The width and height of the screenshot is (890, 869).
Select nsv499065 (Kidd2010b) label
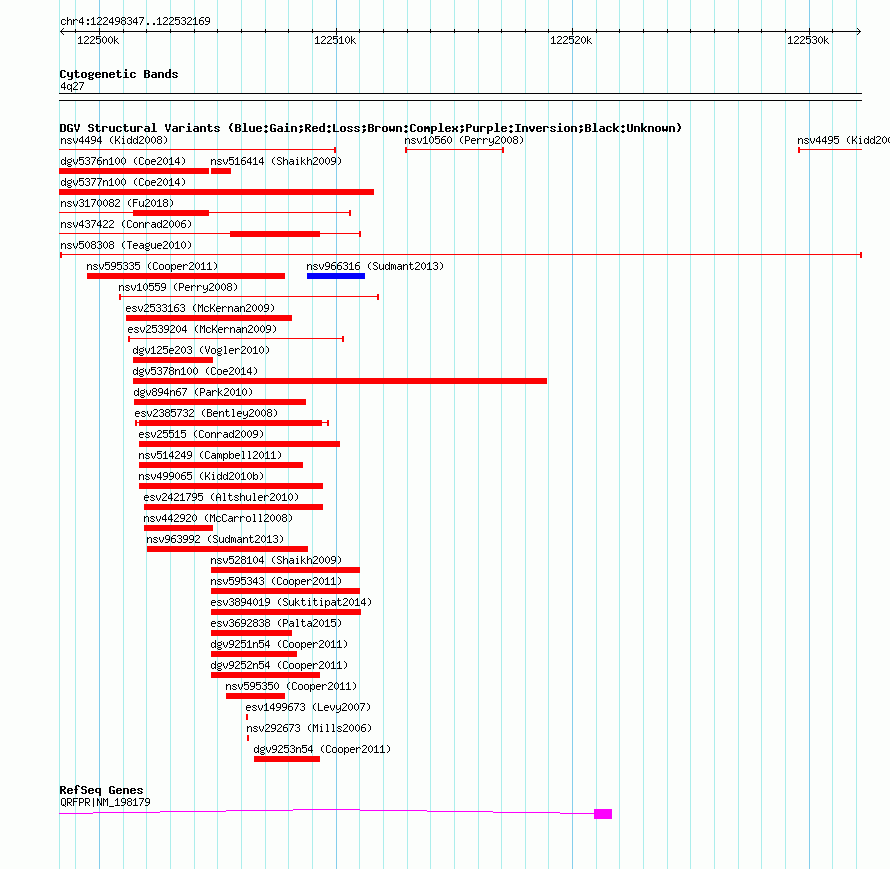[x=201, y=476]
